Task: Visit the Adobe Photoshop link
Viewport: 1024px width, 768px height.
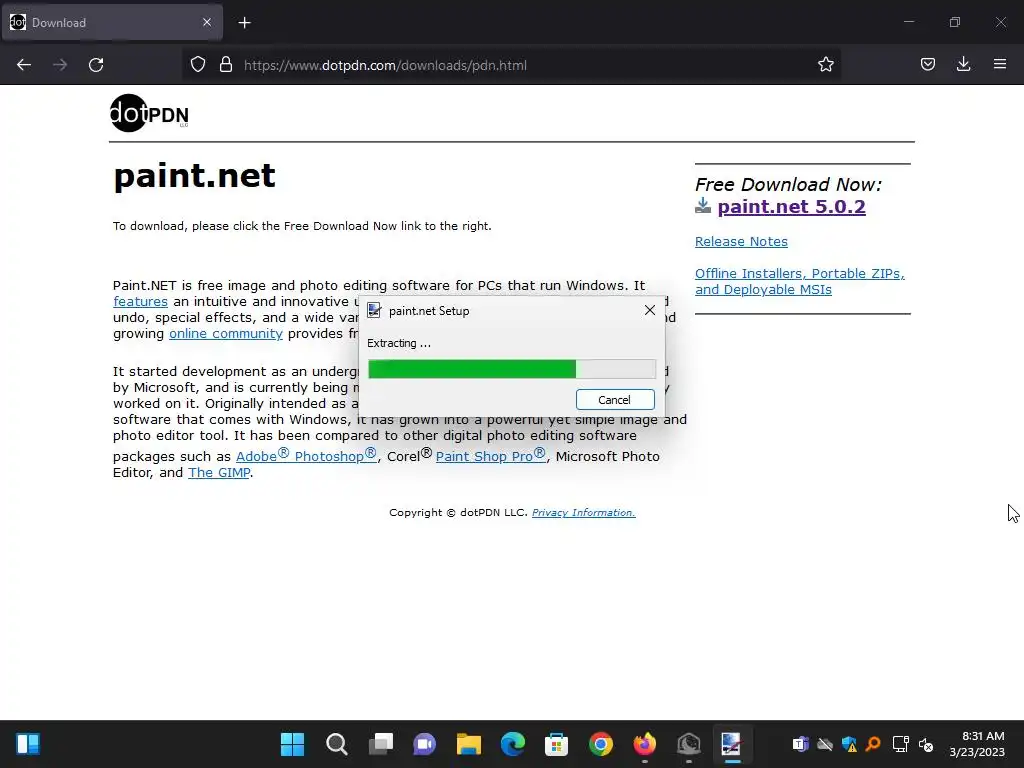Action: [306, 455]
